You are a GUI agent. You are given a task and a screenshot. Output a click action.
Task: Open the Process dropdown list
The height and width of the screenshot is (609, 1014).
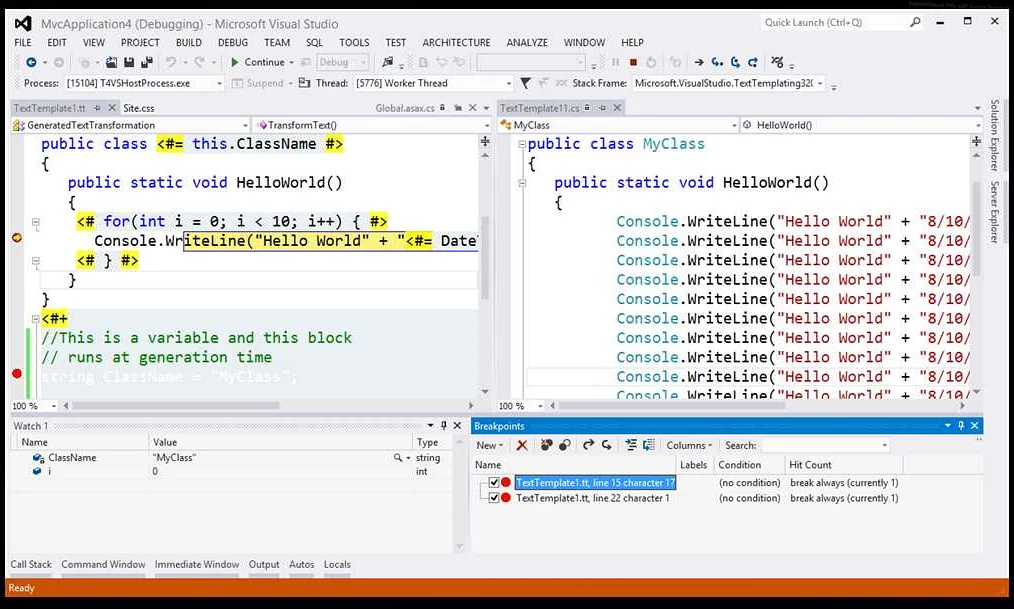(x=219, y=84)
